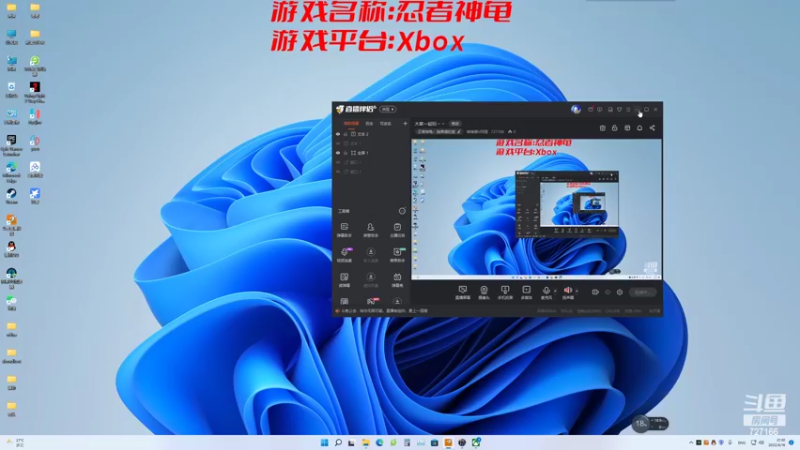This screenshot has width=800, height=450.
Task: Share the stream with the share icon
Action: pyautogui.click(x=652, y=128)
